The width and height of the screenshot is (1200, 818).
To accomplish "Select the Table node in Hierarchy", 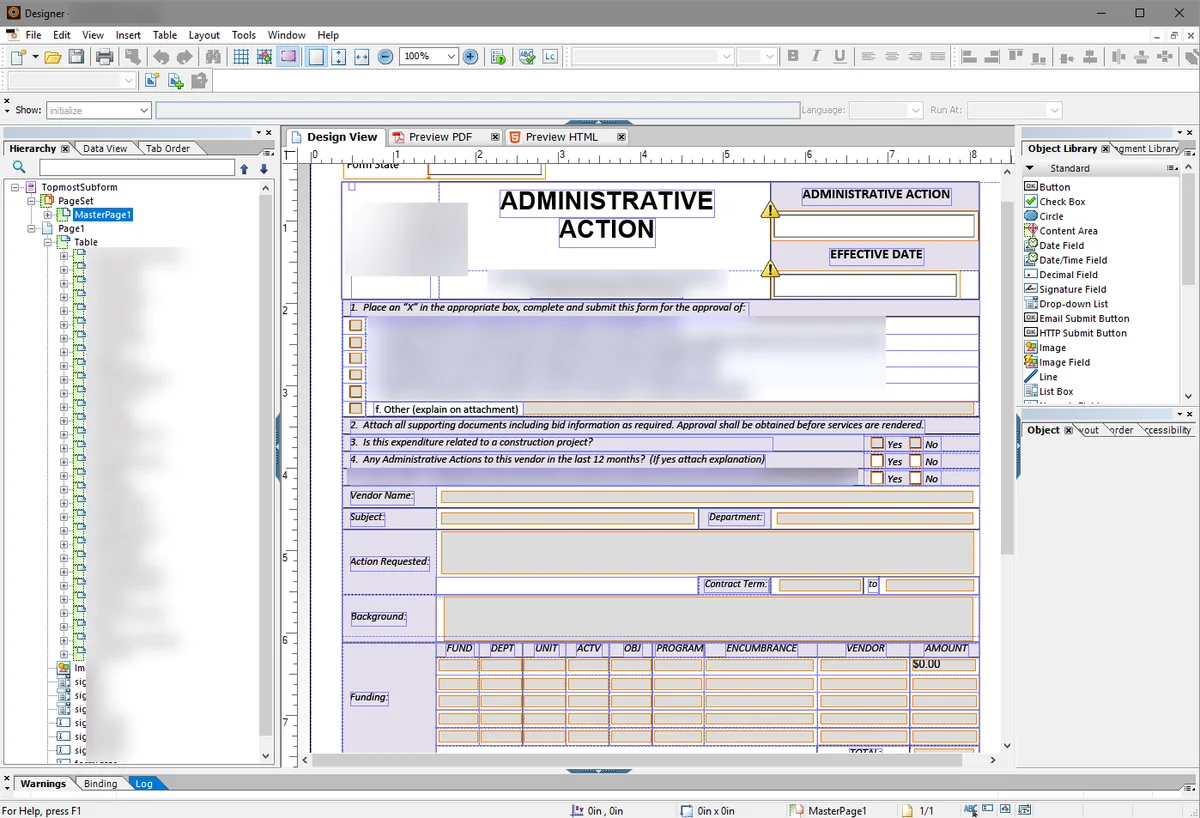I will 86,243.
